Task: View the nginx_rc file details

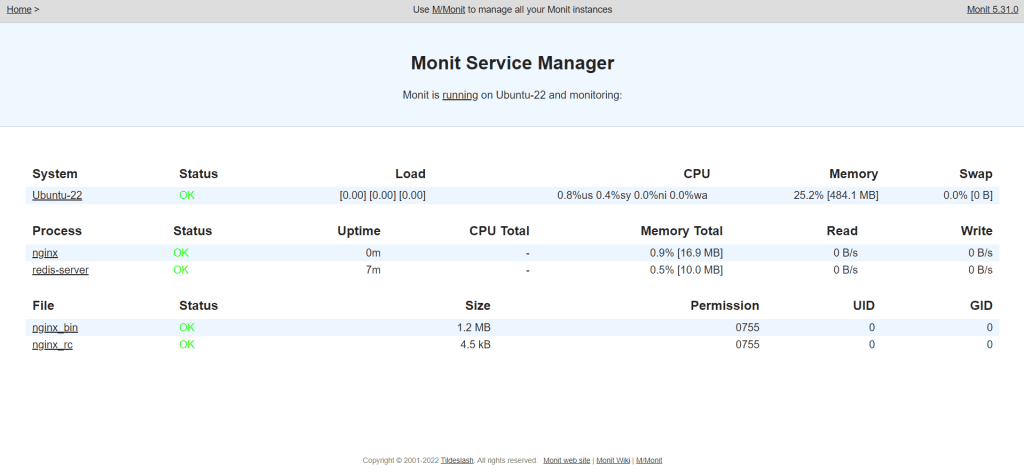Action: [x=52, y=344]
